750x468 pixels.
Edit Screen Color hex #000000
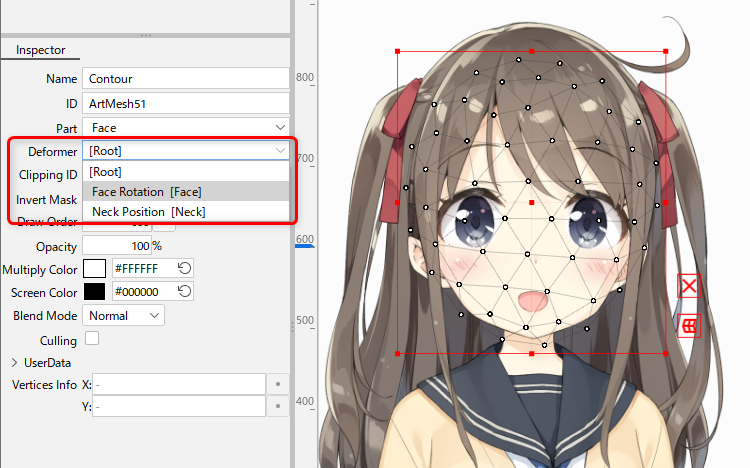(x=143, y=291)
